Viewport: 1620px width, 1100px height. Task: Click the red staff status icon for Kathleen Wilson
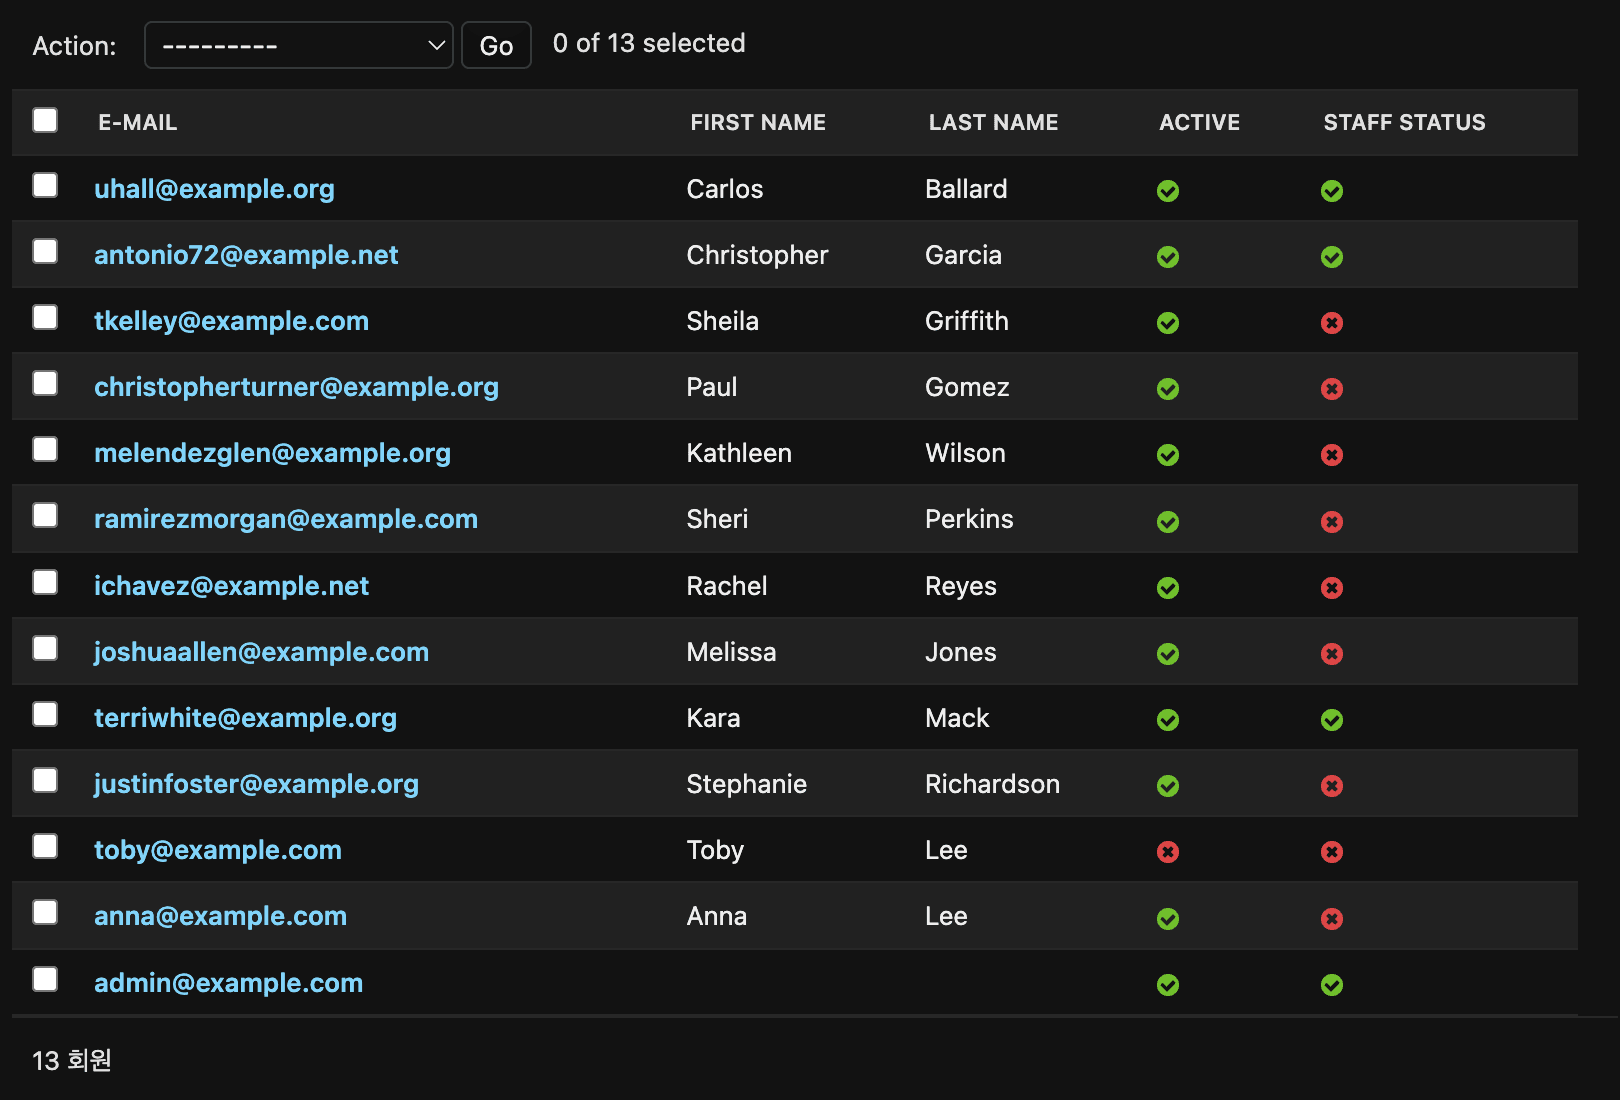[1332, 455]
